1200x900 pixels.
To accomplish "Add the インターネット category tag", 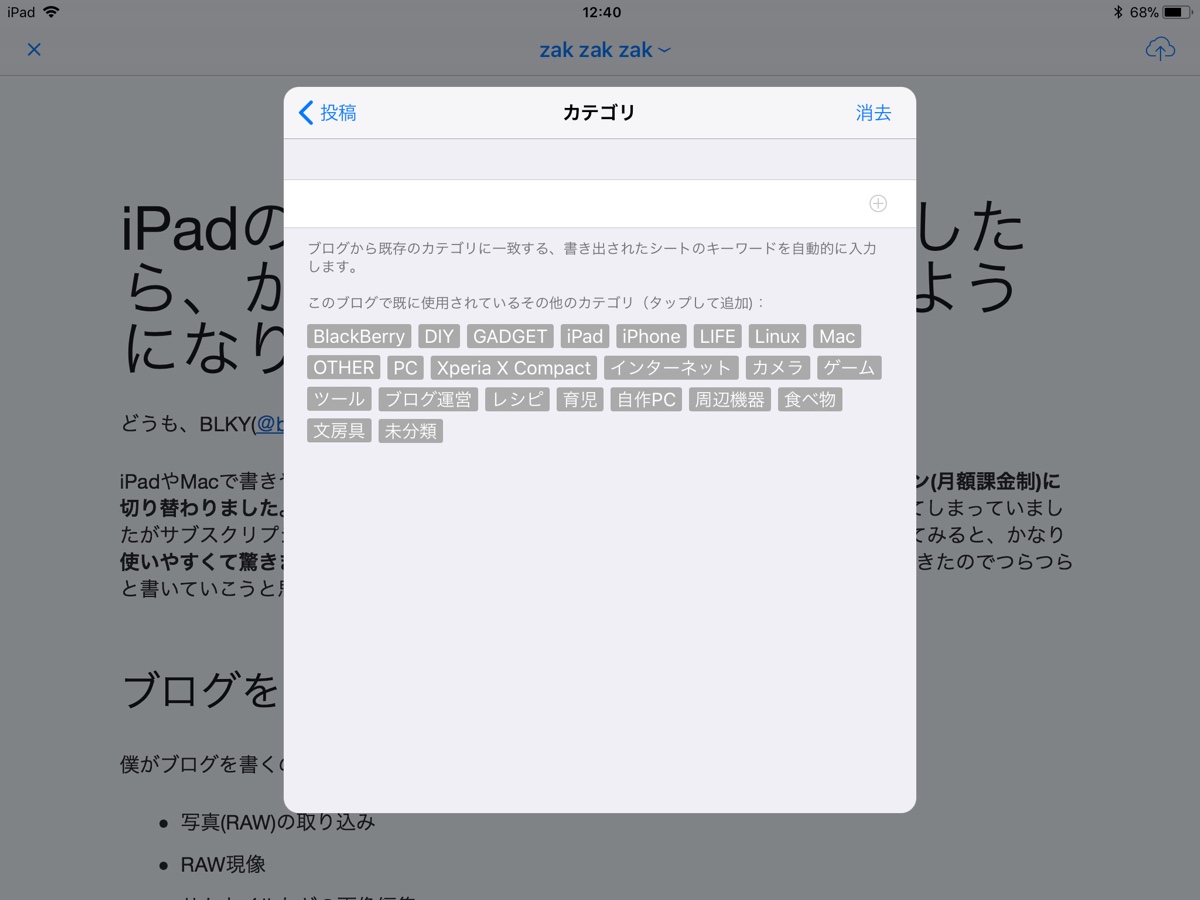I will pos(671,368).
